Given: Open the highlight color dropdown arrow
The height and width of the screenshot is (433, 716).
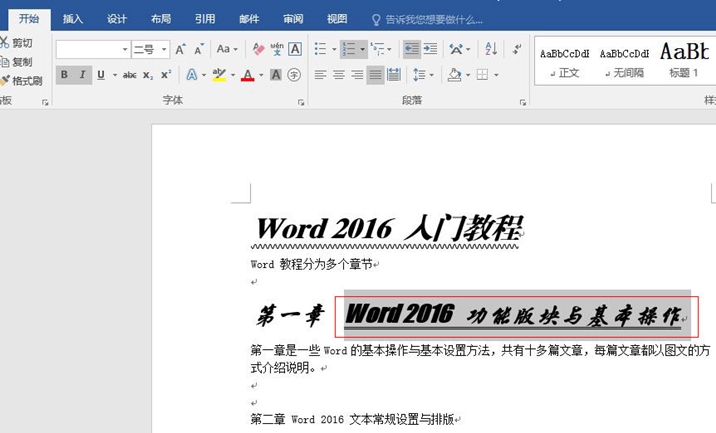Looking at the screenshot, I should (x=233, y=75).
